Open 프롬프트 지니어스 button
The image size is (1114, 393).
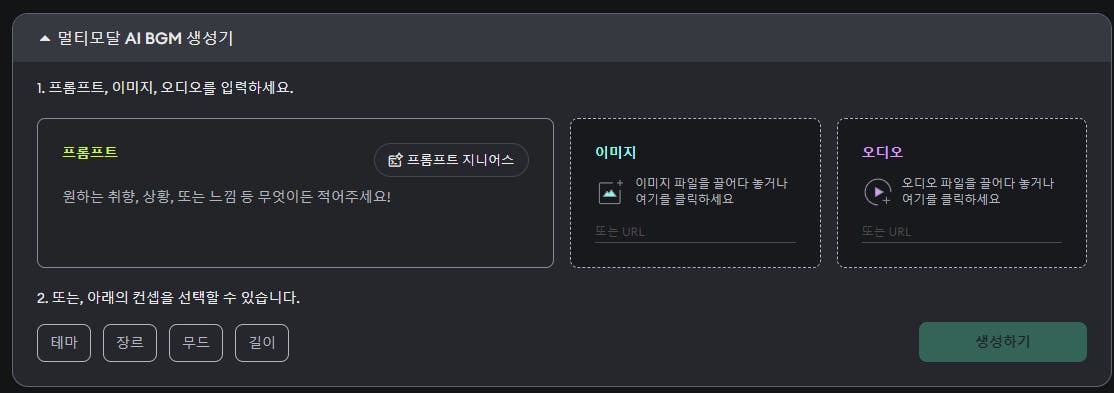[x=451, y=160]
